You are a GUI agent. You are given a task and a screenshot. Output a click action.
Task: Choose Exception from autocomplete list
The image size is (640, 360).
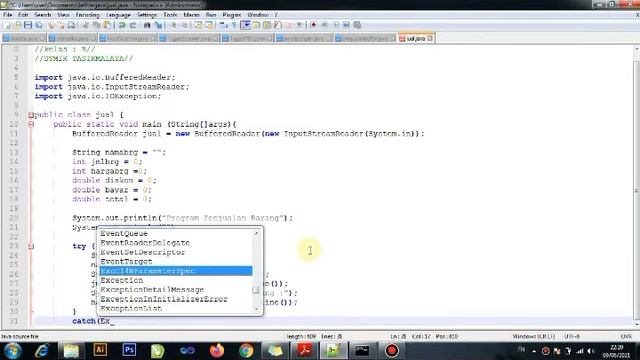pyautogui.click(x=176, y=280)
